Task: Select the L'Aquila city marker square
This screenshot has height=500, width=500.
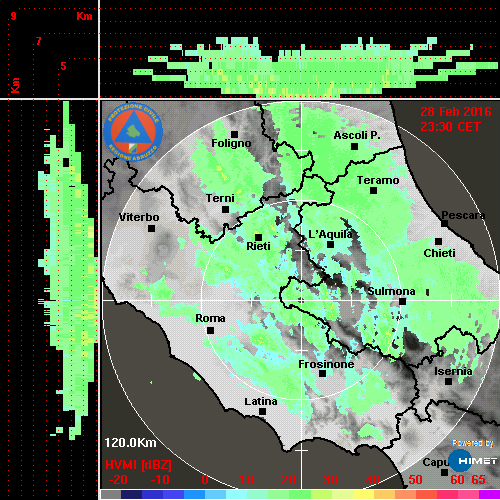Action: pyautogui.click(x=330, y=244)
